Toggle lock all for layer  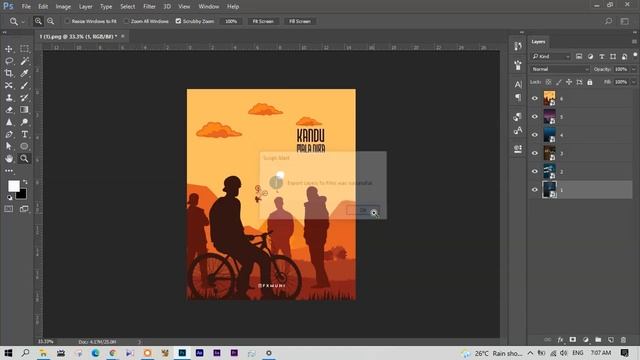pyautogui.click(x=590, y=82)
